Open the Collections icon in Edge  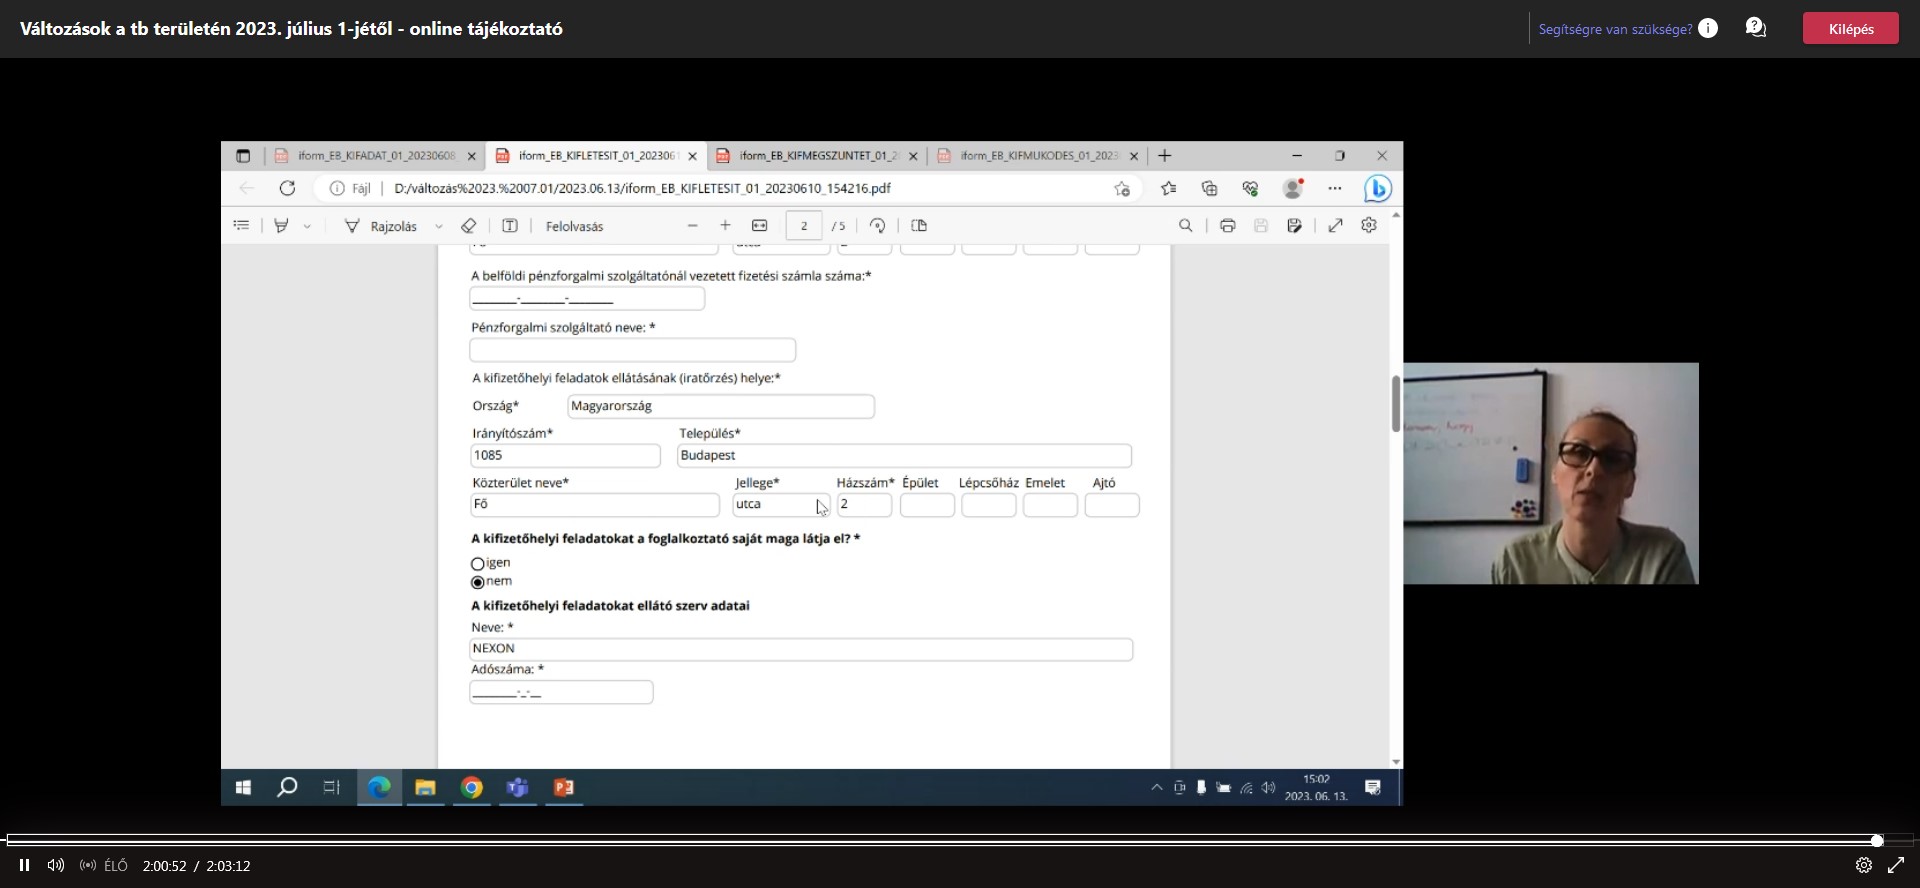[x=1209, y=188]
